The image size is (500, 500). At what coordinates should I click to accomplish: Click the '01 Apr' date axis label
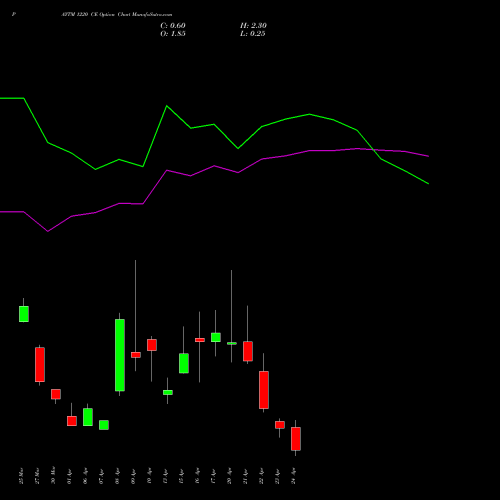coord(69,476)
